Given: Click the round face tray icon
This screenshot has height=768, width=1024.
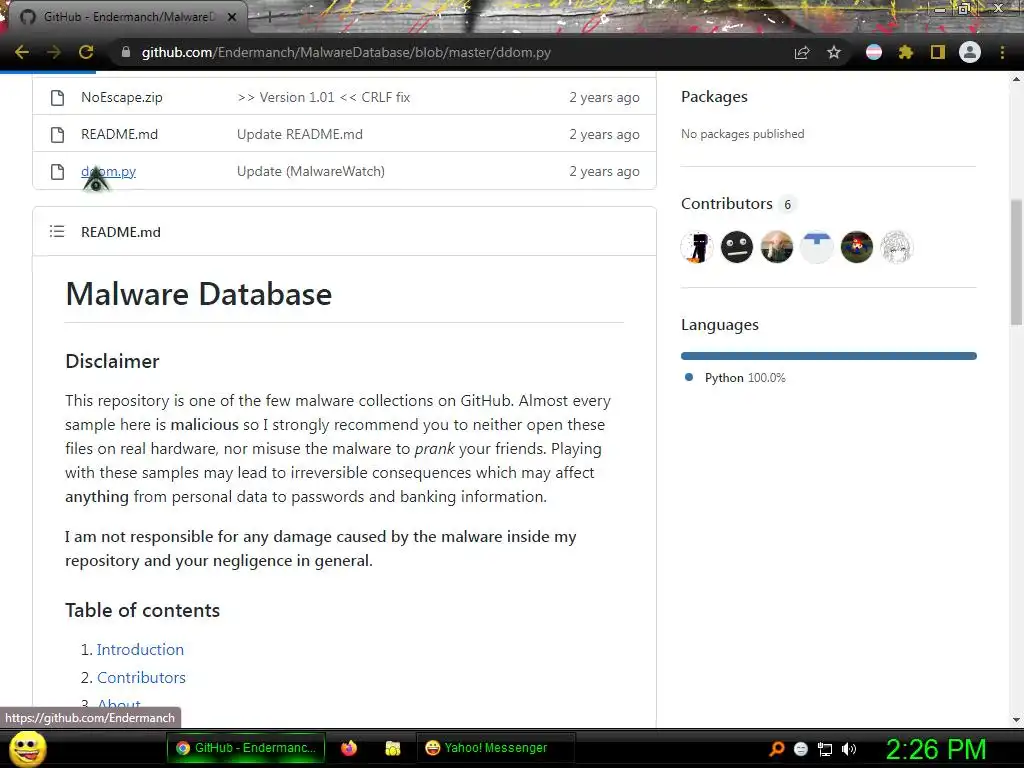Looking at the screenshot, I should click(801, 749).
